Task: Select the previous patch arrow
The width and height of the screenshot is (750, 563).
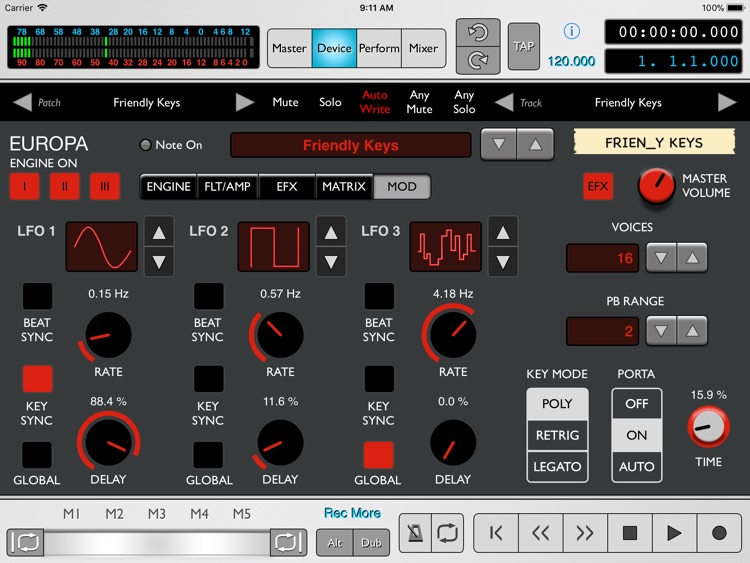Action: pos(22,102)
